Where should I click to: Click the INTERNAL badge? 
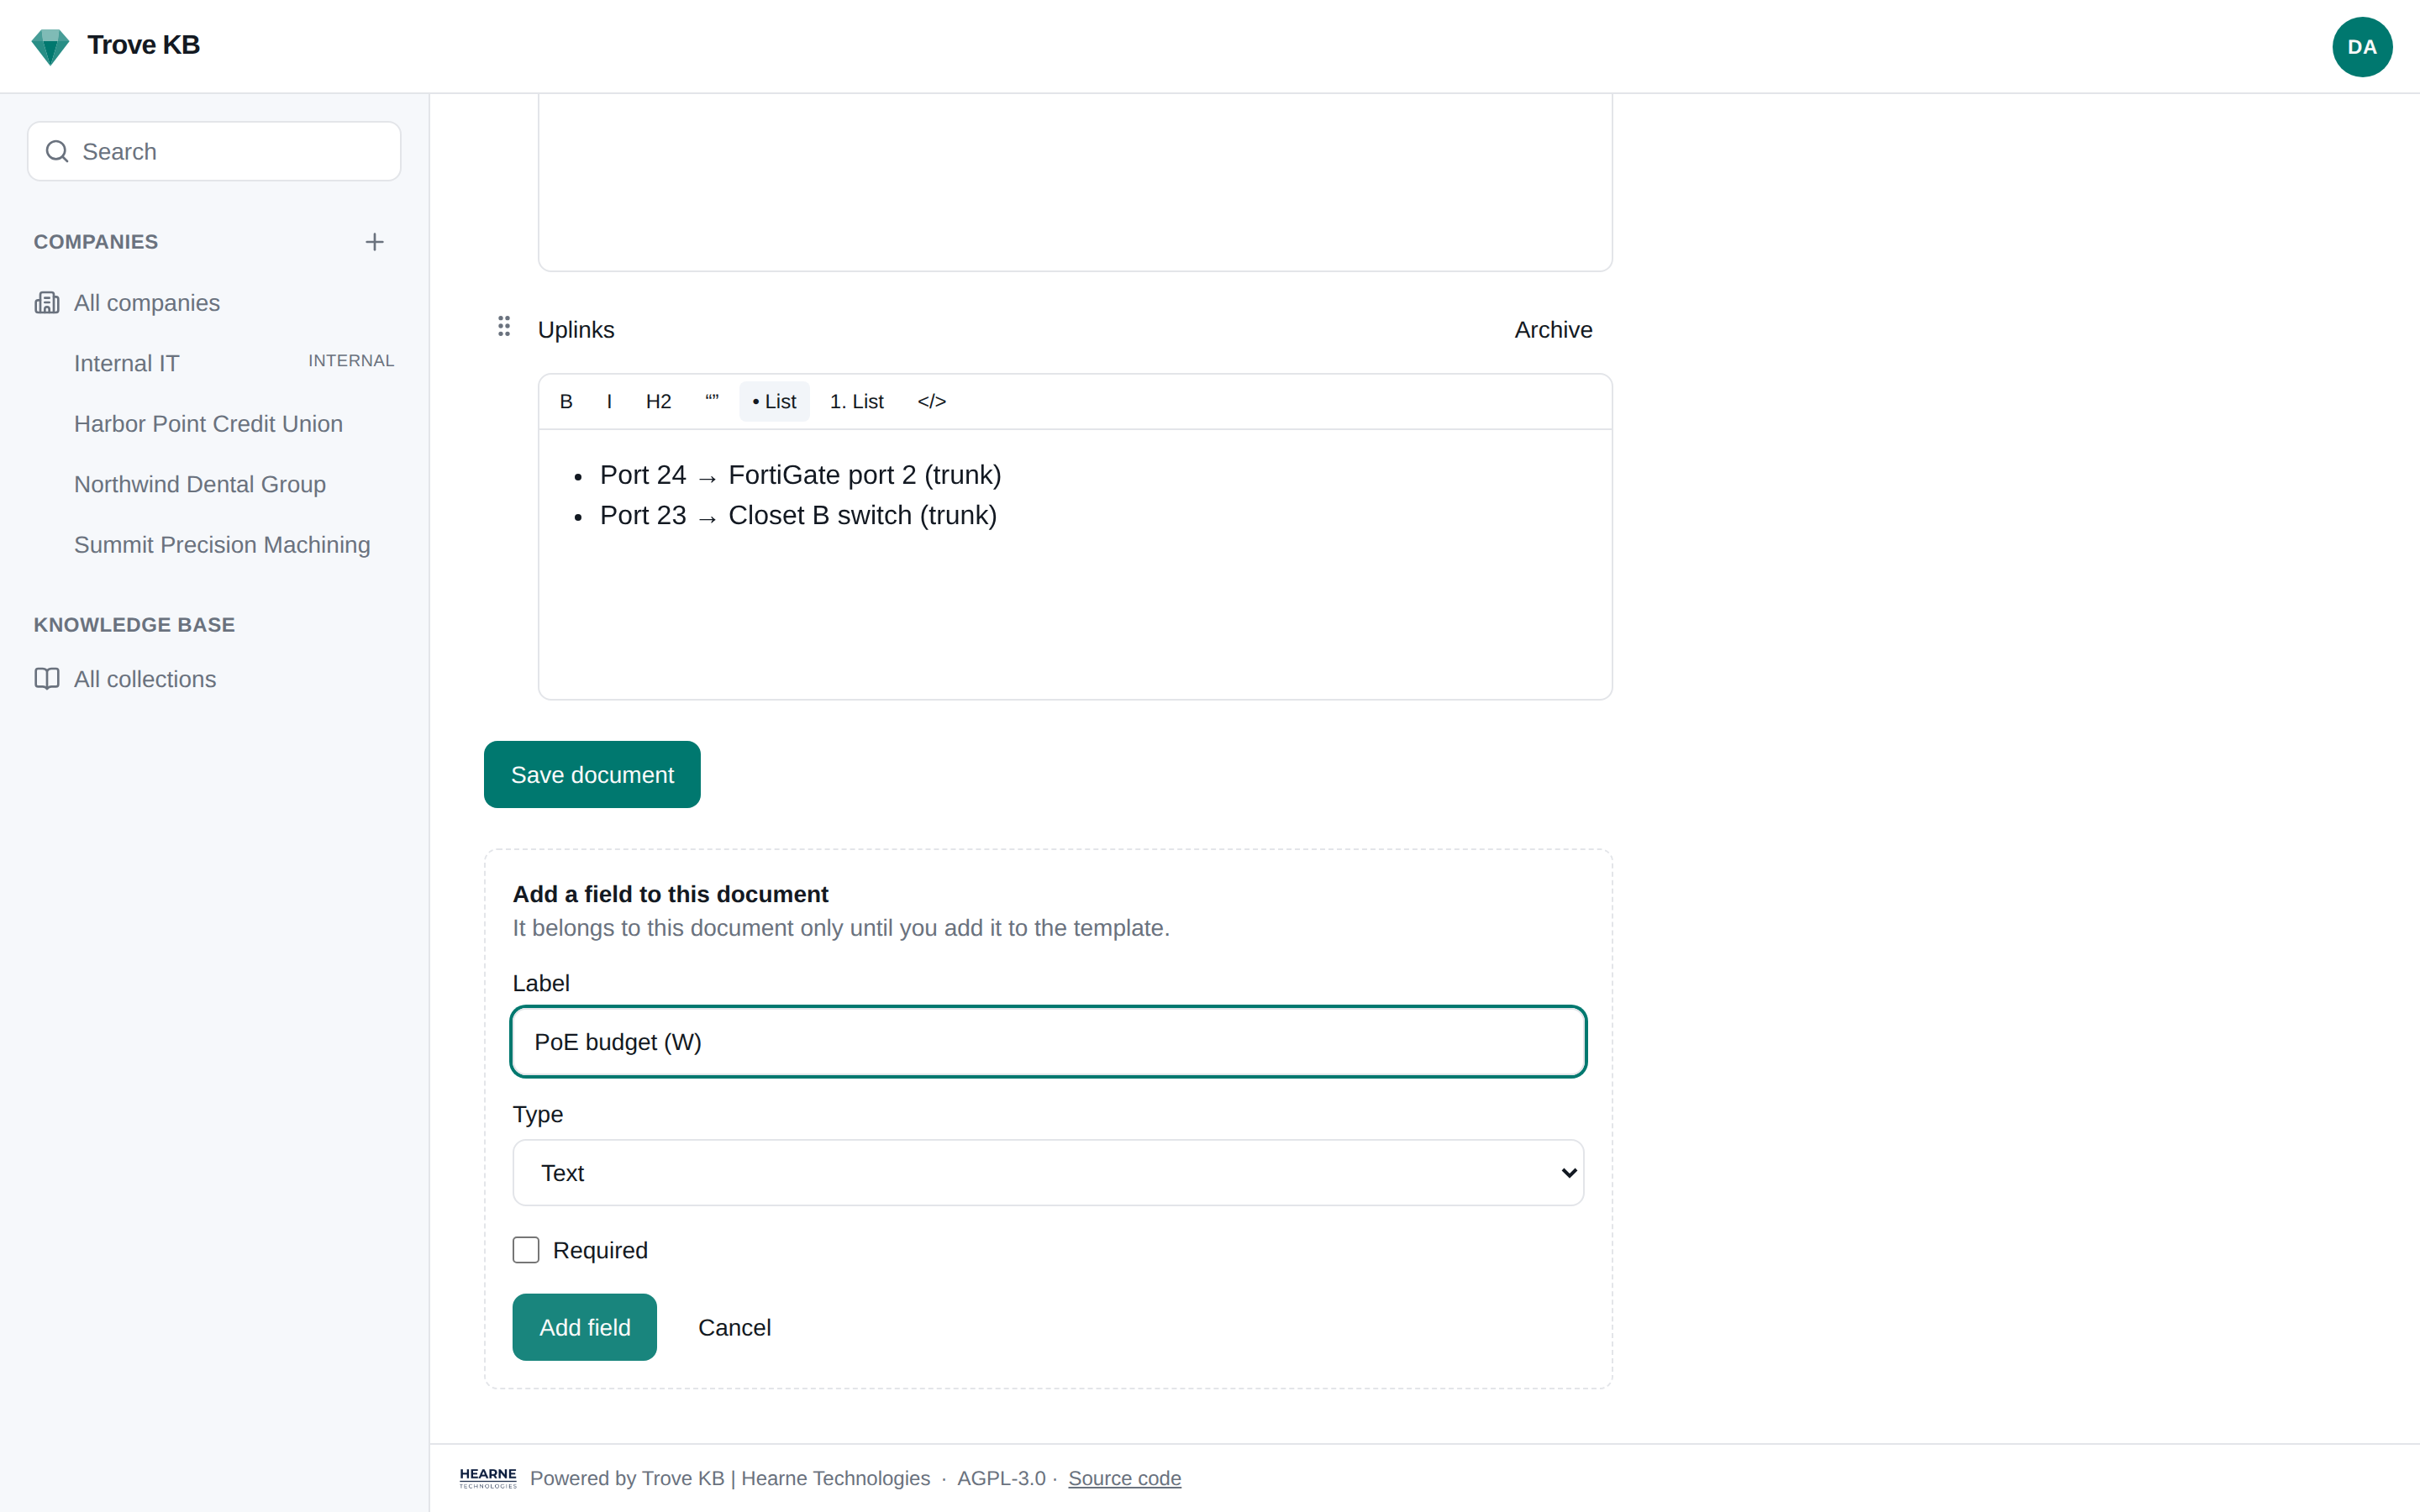351,361
